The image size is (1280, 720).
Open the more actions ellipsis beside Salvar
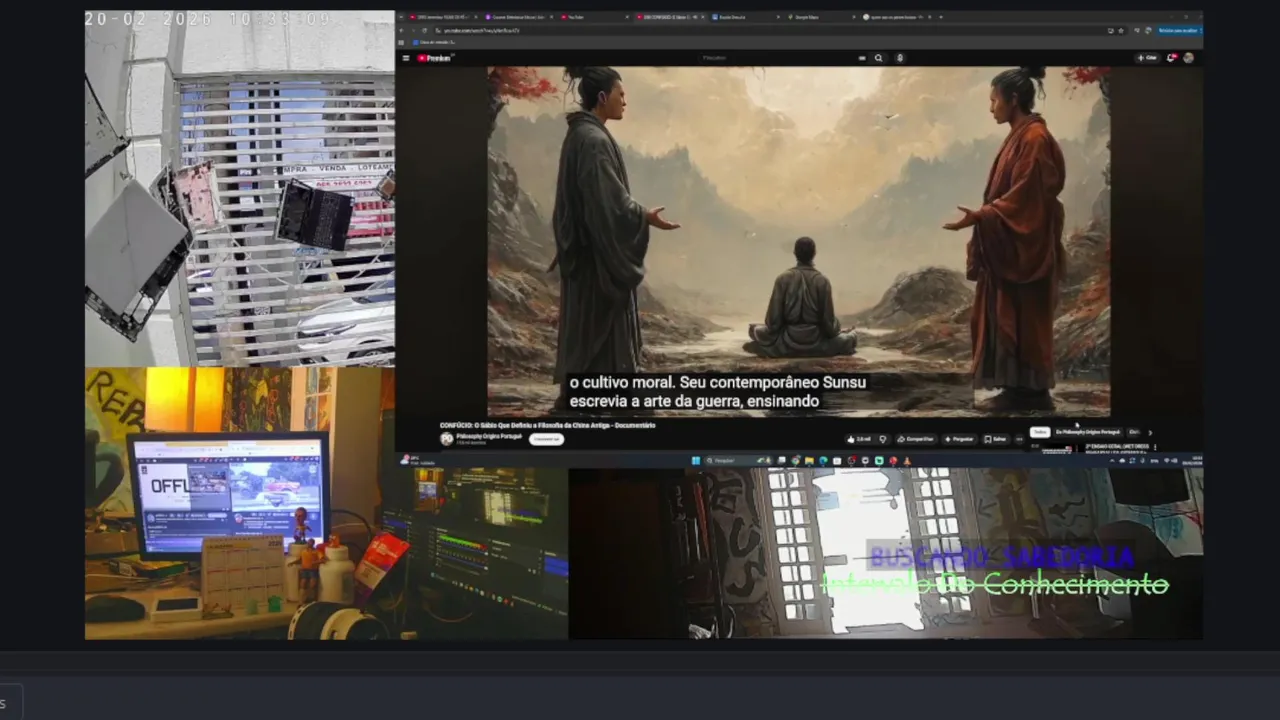click(x=1019, y=439)
